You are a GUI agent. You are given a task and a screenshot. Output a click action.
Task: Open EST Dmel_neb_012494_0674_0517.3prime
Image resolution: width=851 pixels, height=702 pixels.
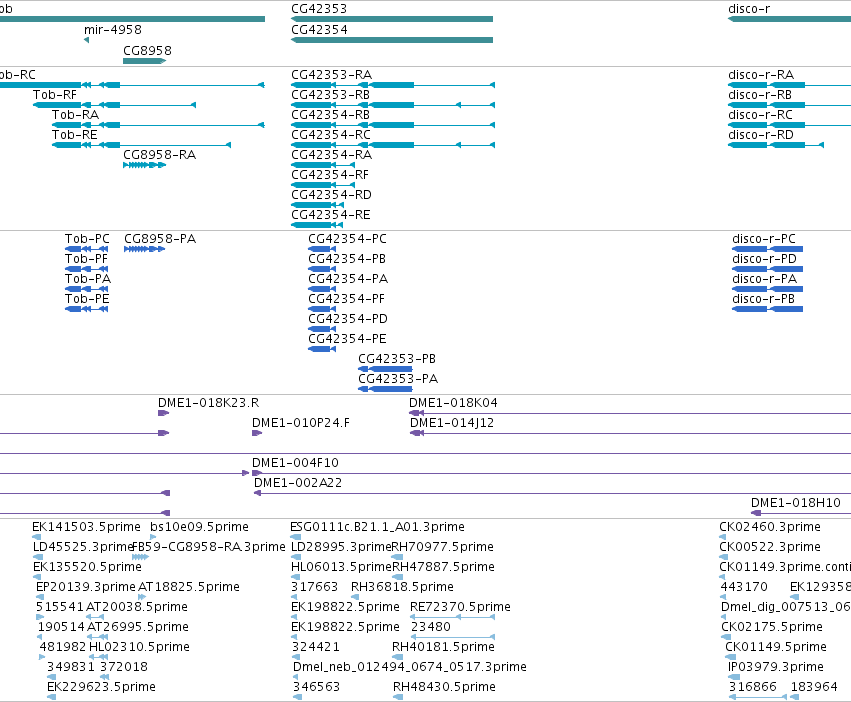[x=296, y=677]
